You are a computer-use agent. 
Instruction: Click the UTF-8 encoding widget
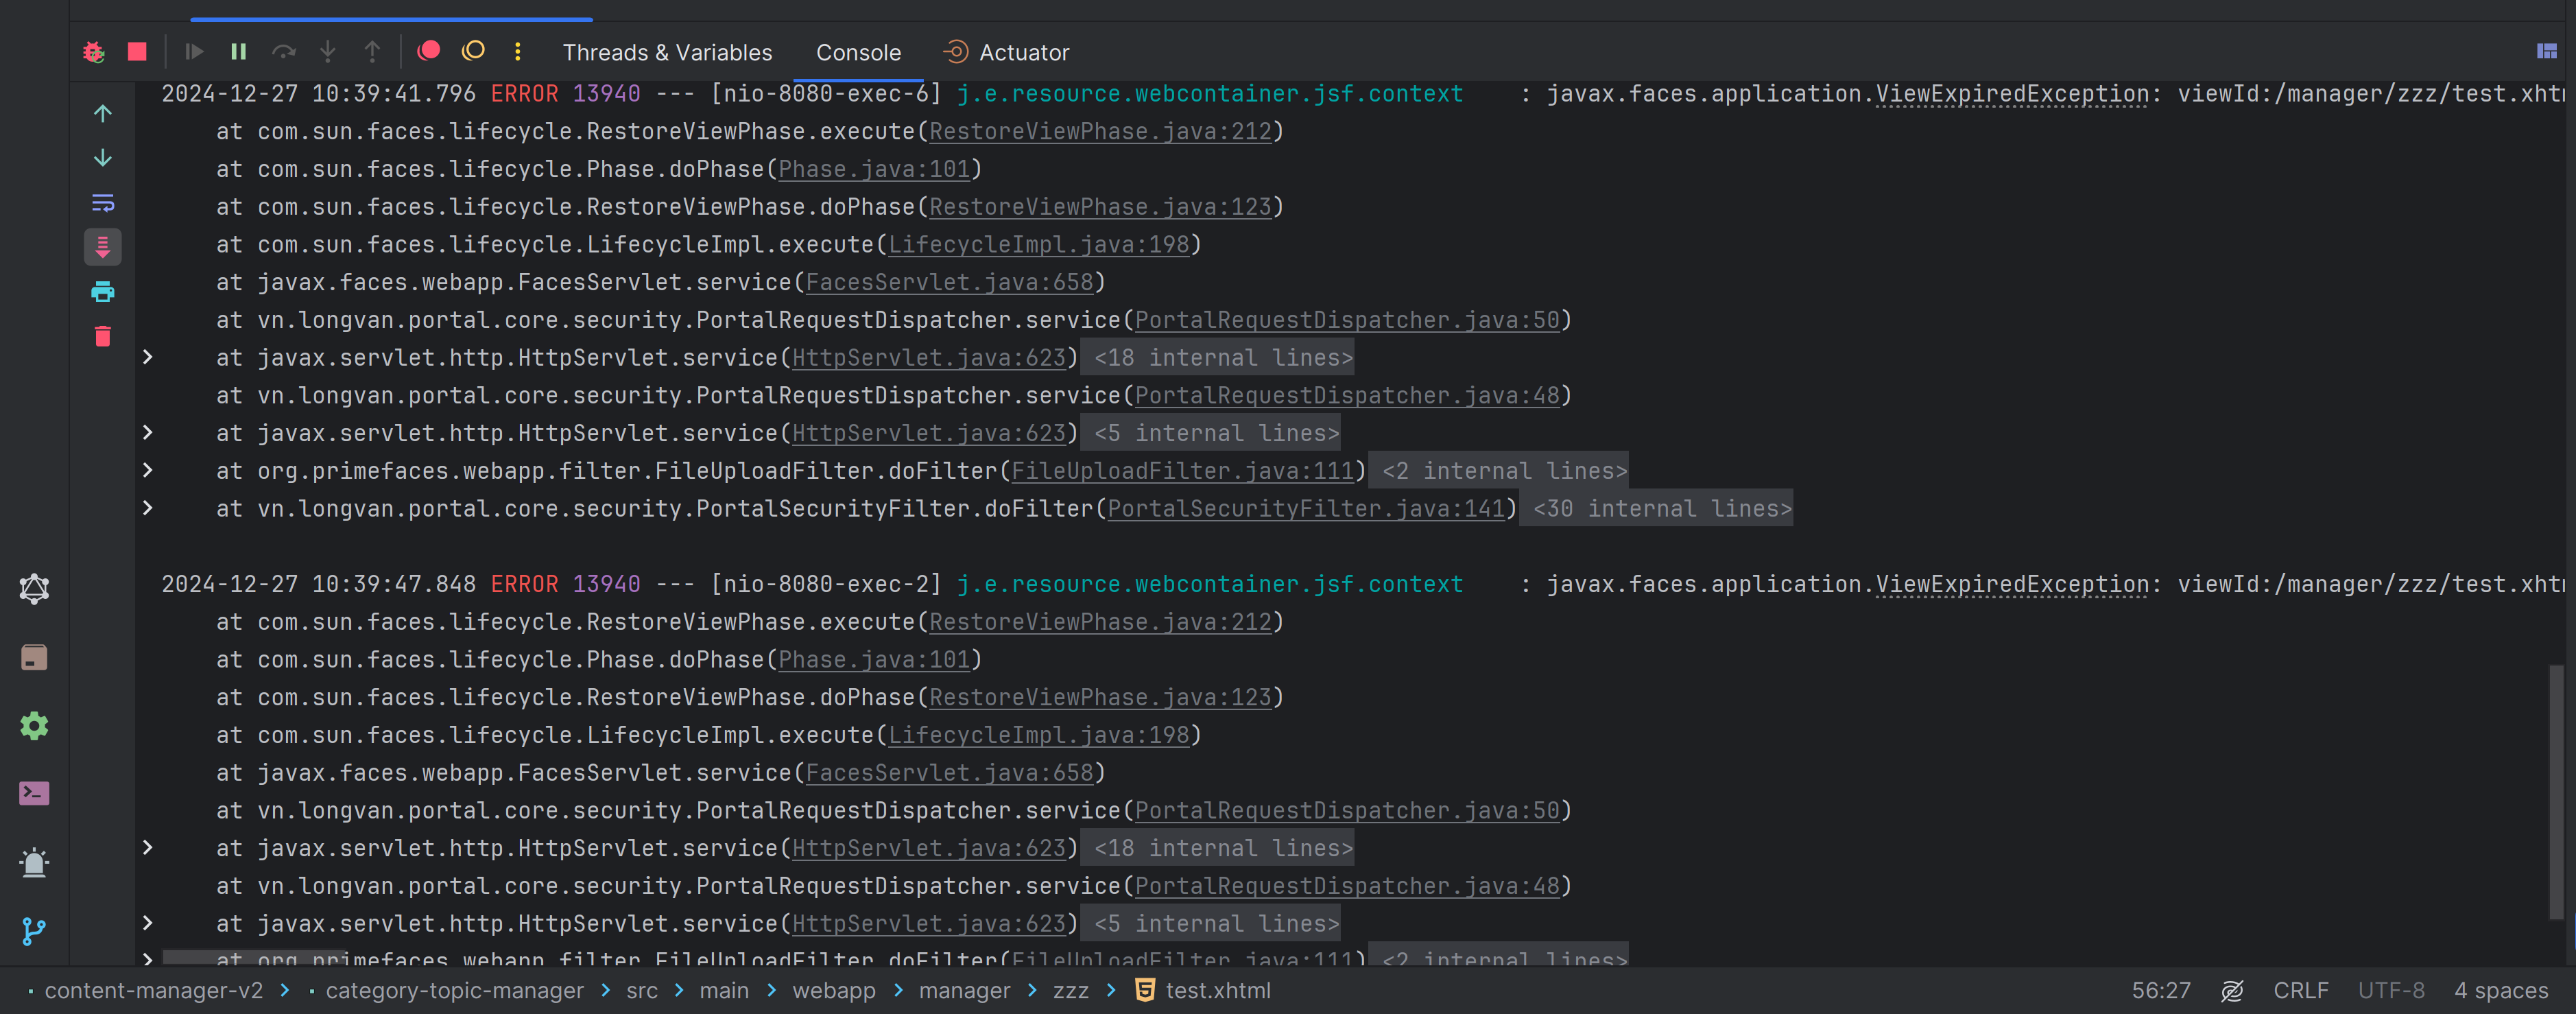[2390, 990]
